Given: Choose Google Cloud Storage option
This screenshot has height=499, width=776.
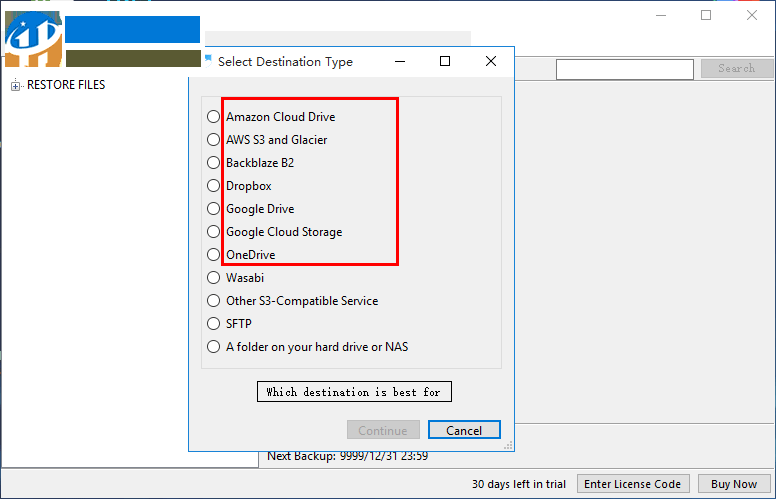Looking at the screenshot, I should point(213,232).
